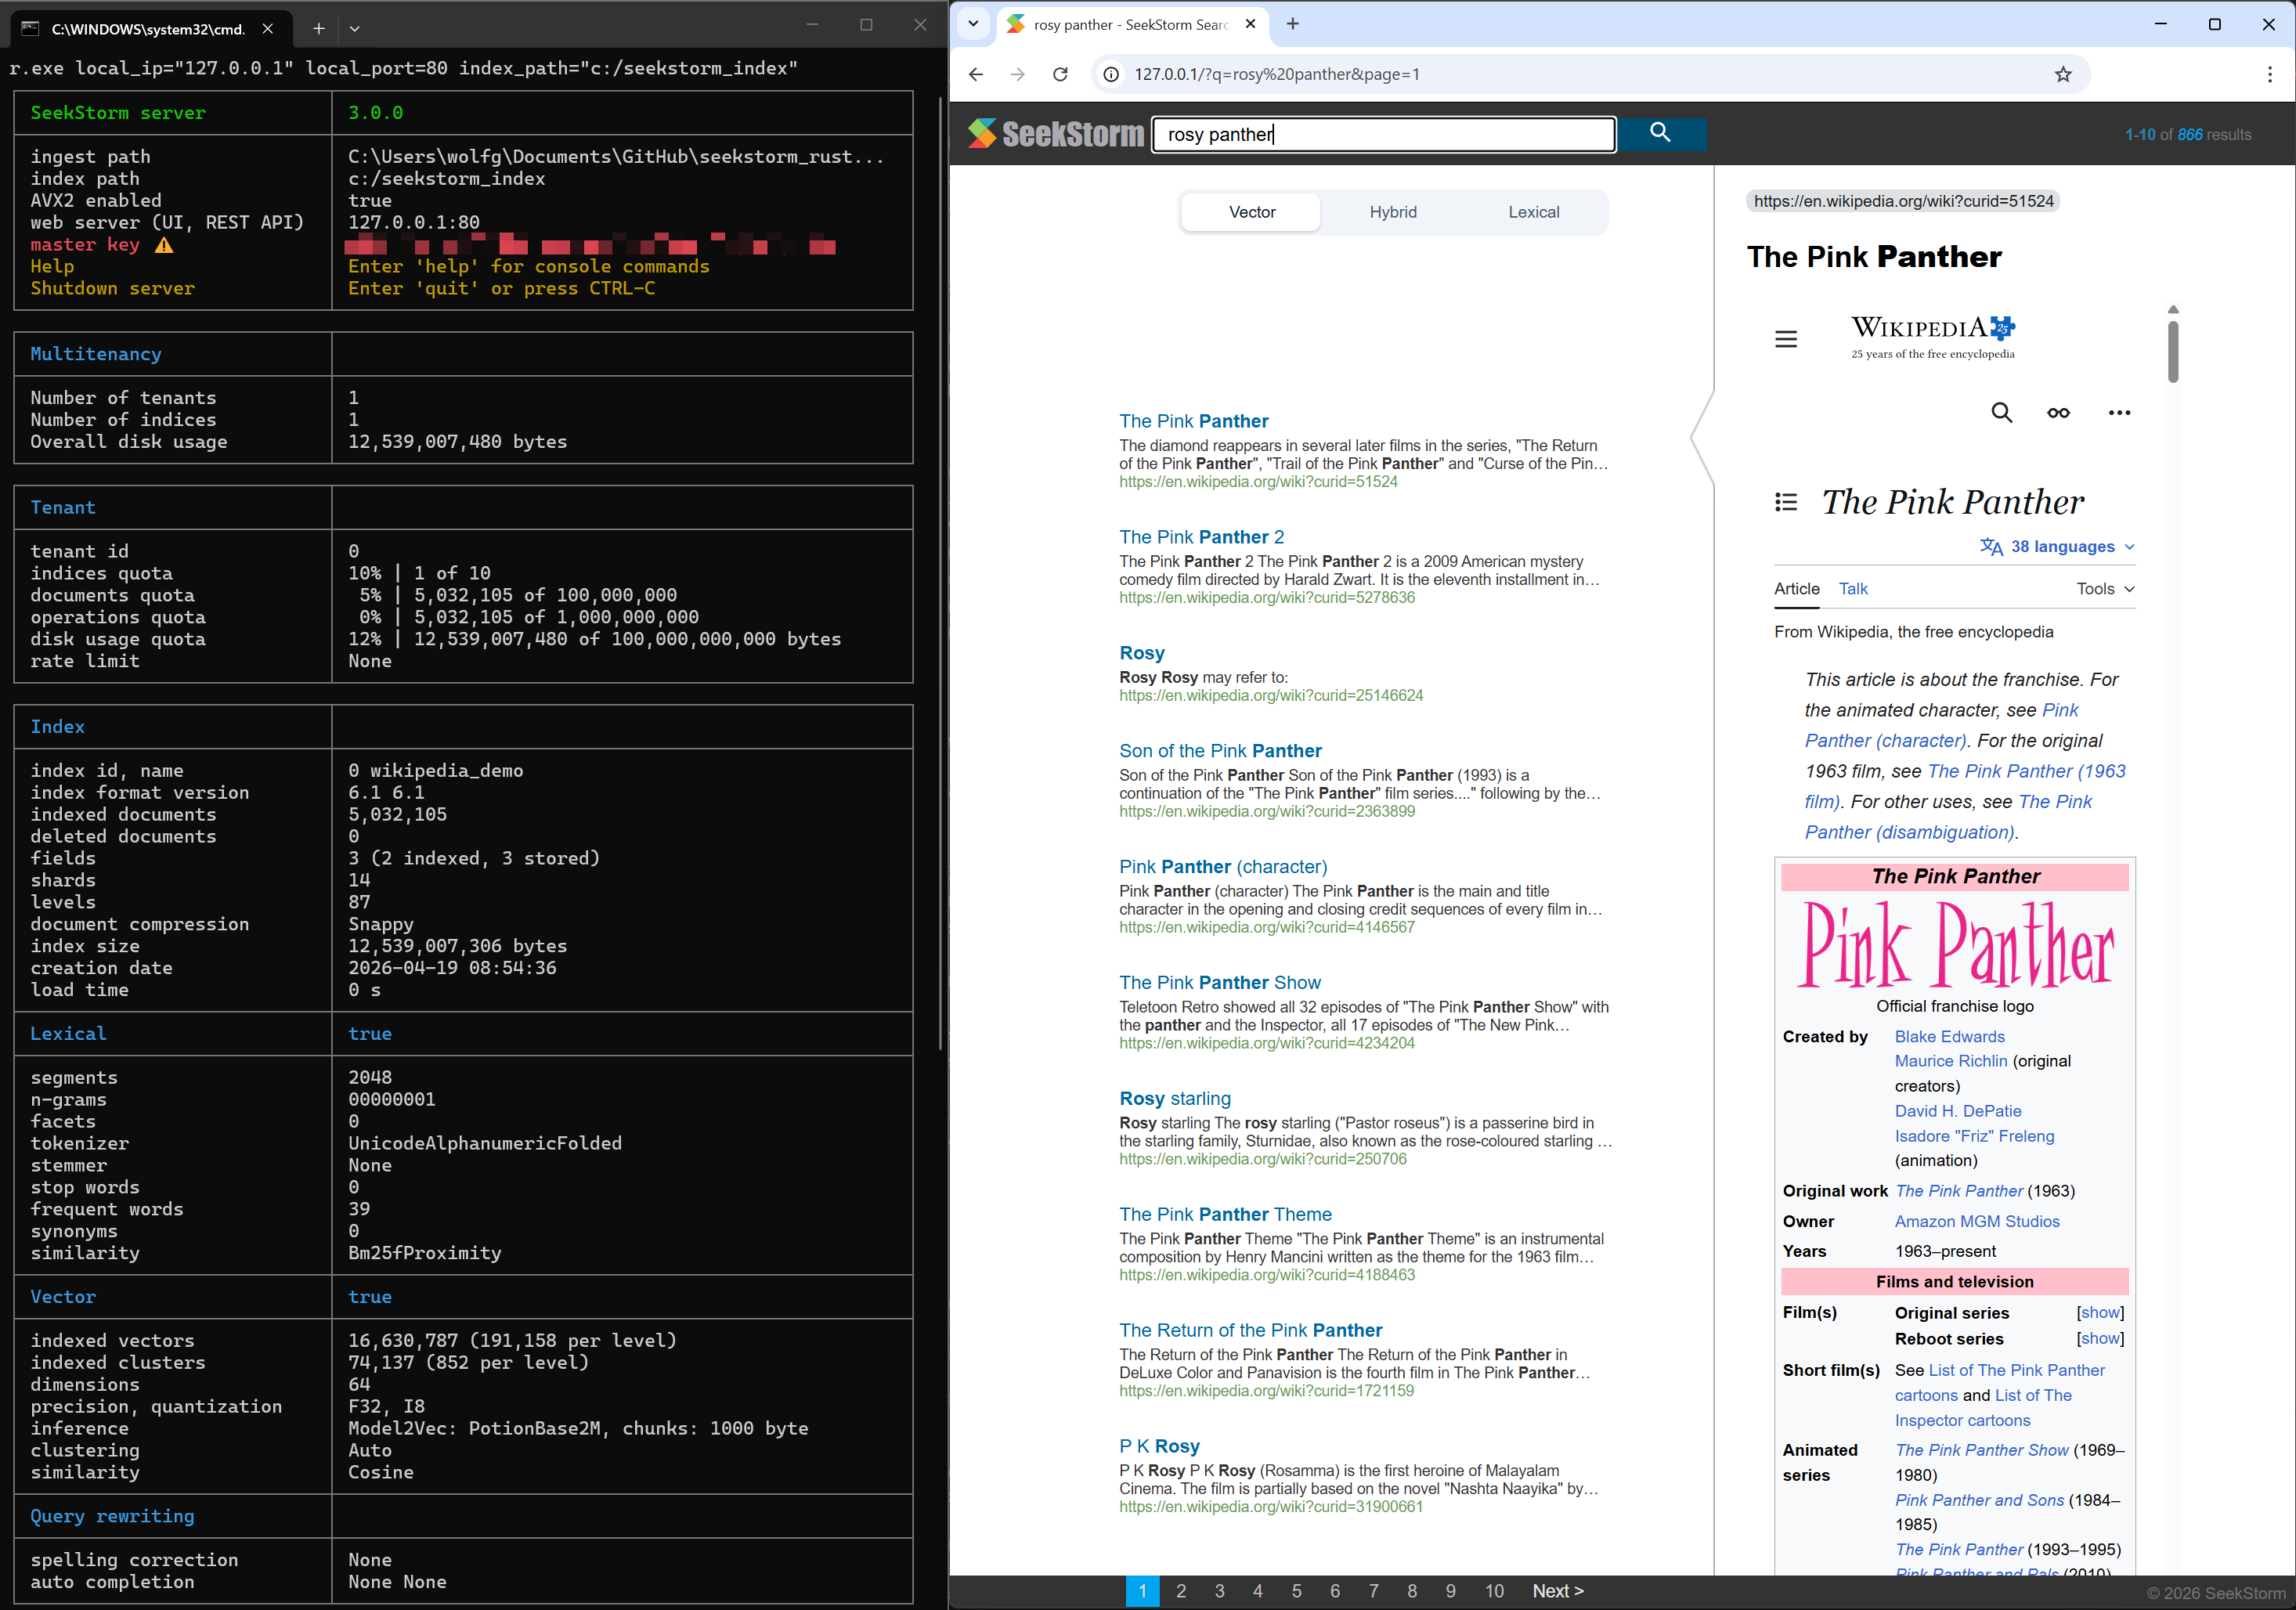Click the contents list icon beside the article title
Screen dimensions: 2296x1610
click(1787, 502)
